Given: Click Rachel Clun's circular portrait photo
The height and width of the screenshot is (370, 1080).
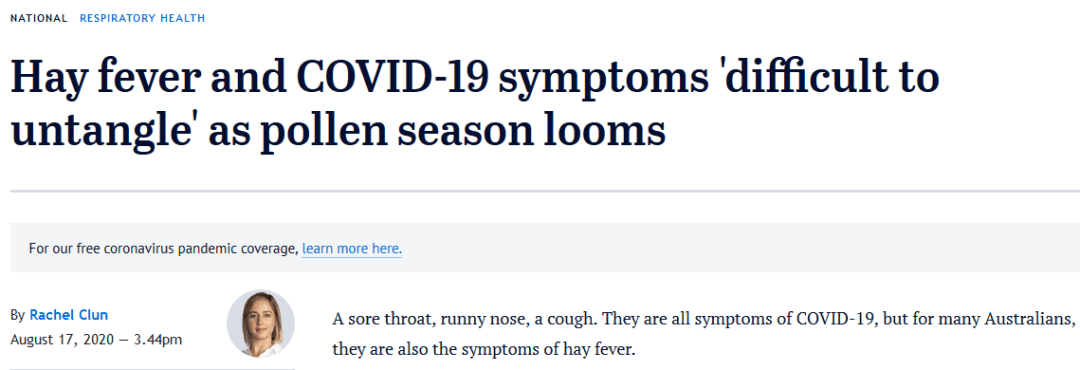Looking at the screenshot, I should [261, 323].
